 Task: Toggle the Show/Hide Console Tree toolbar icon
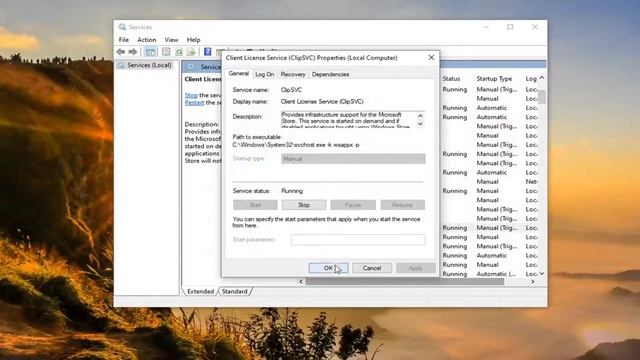tap(150, 52)
